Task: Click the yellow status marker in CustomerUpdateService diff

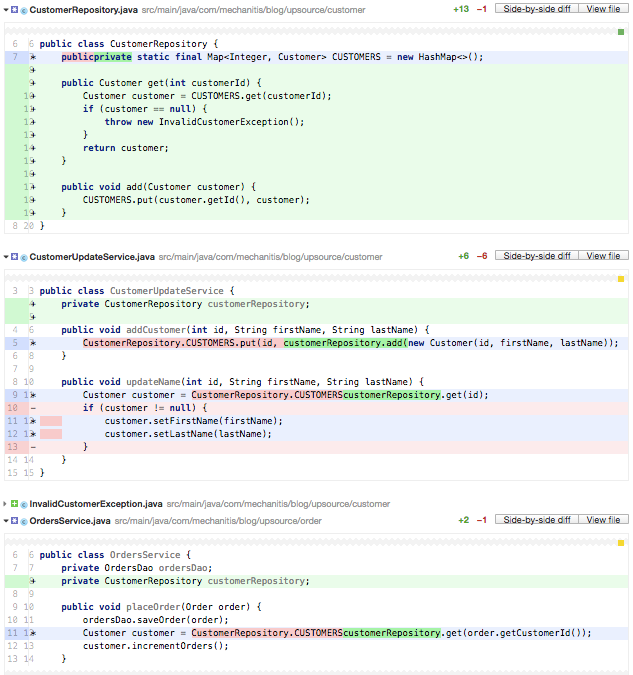Action: (x=621, y=279)
